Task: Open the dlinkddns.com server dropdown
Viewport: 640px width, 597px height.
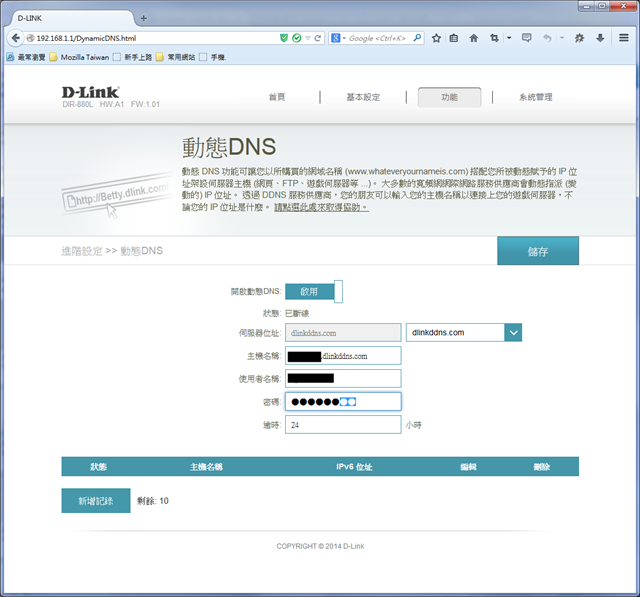Action: (x=464, y=333)
